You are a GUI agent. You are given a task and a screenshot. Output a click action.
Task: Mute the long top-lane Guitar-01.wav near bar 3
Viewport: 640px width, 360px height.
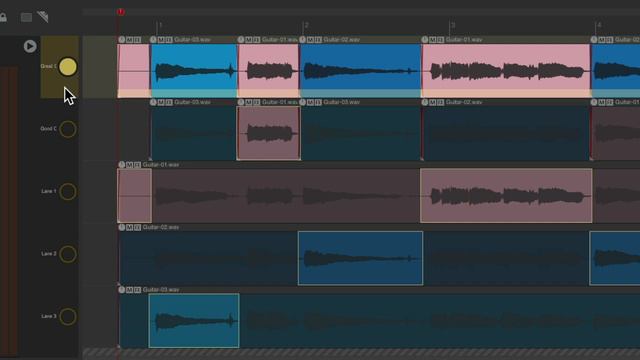pyautogui.click(x=433, y=40)
